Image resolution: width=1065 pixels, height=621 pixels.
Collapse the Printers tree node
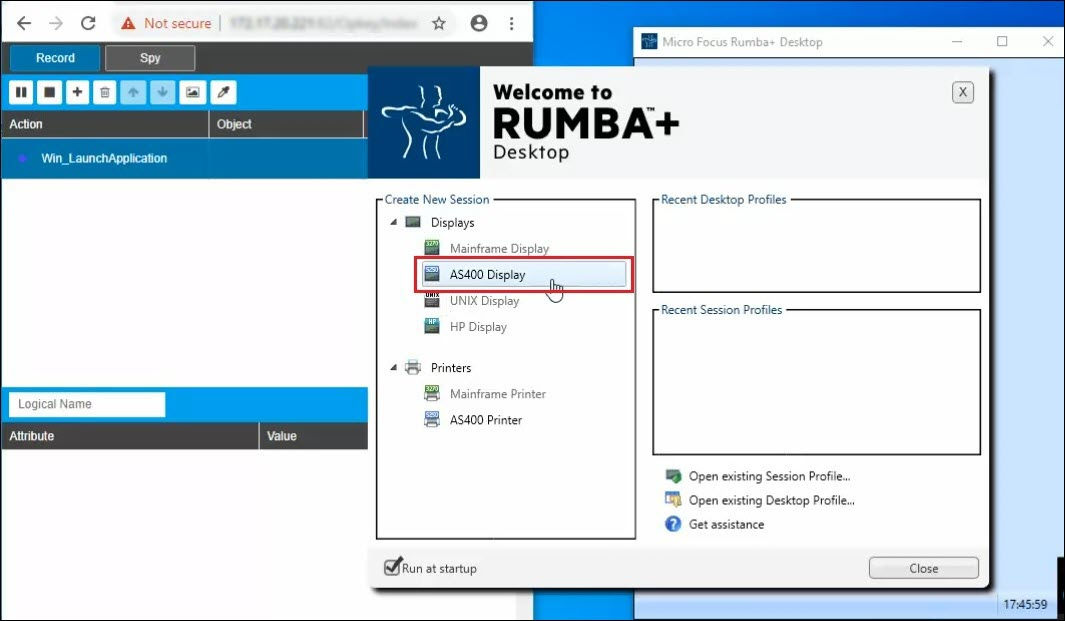coord(393,368)
